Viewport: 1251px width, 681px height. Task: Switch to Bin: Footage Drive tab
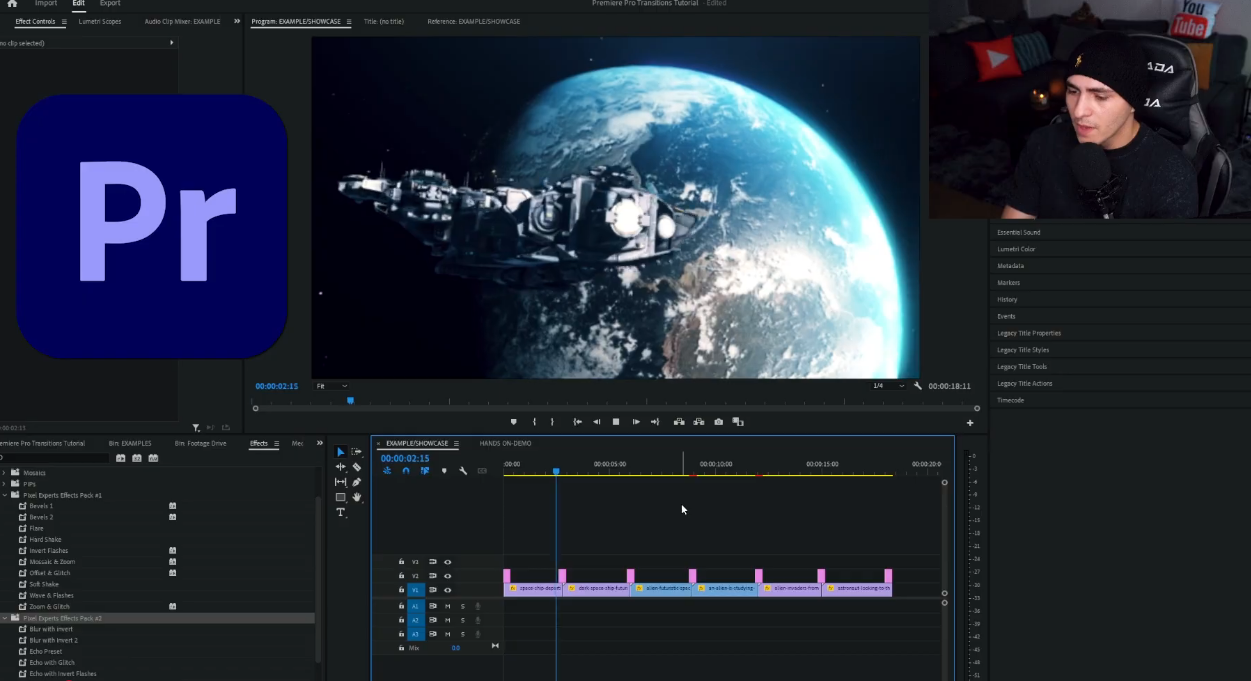point(200,443)
